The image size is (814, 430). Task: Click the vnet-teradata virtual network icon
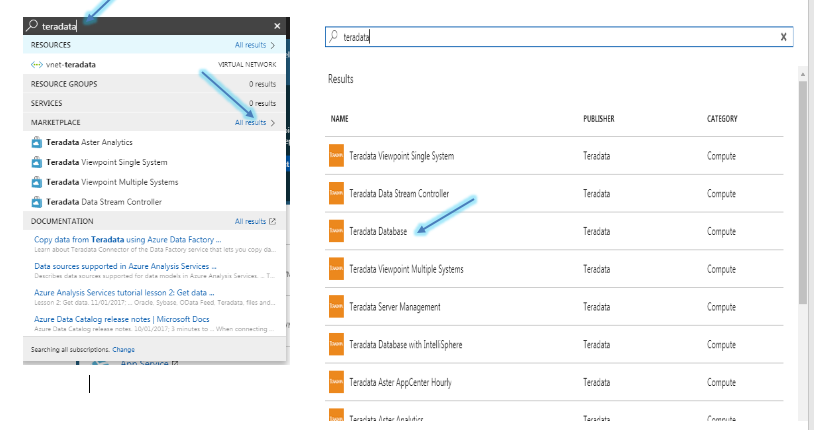coord(36,64)
